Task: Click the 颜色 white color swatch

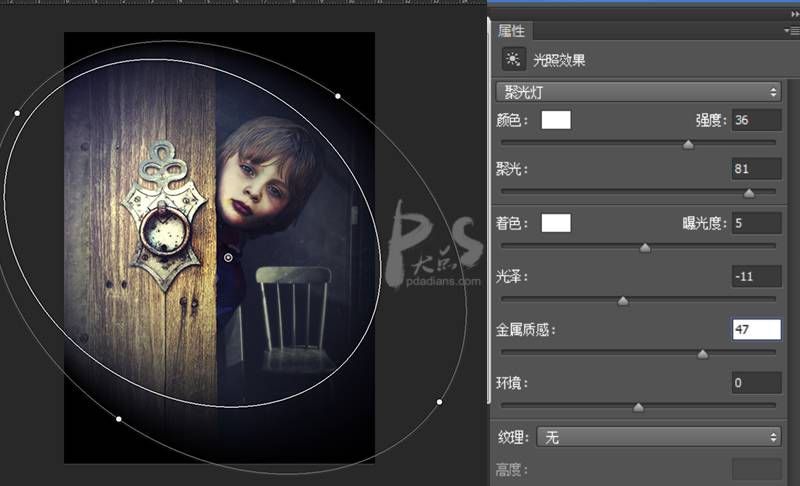Action: 556,120
